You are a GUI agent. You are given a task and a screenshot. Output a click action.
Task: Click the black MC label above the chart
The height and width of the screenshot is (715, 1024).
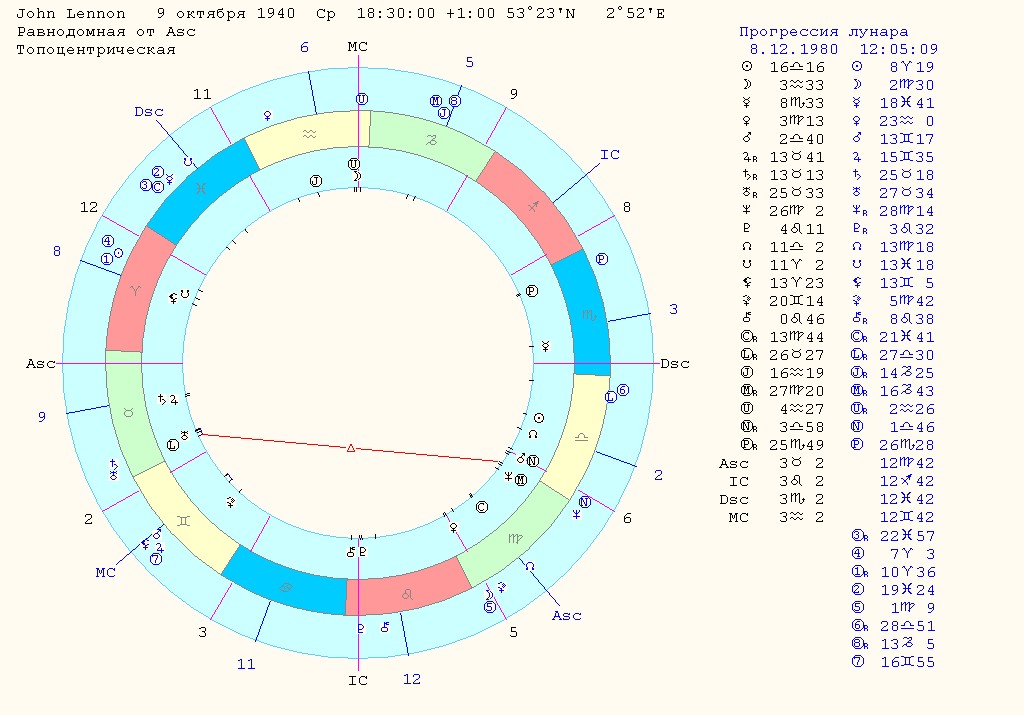click(x=358, y=47)
